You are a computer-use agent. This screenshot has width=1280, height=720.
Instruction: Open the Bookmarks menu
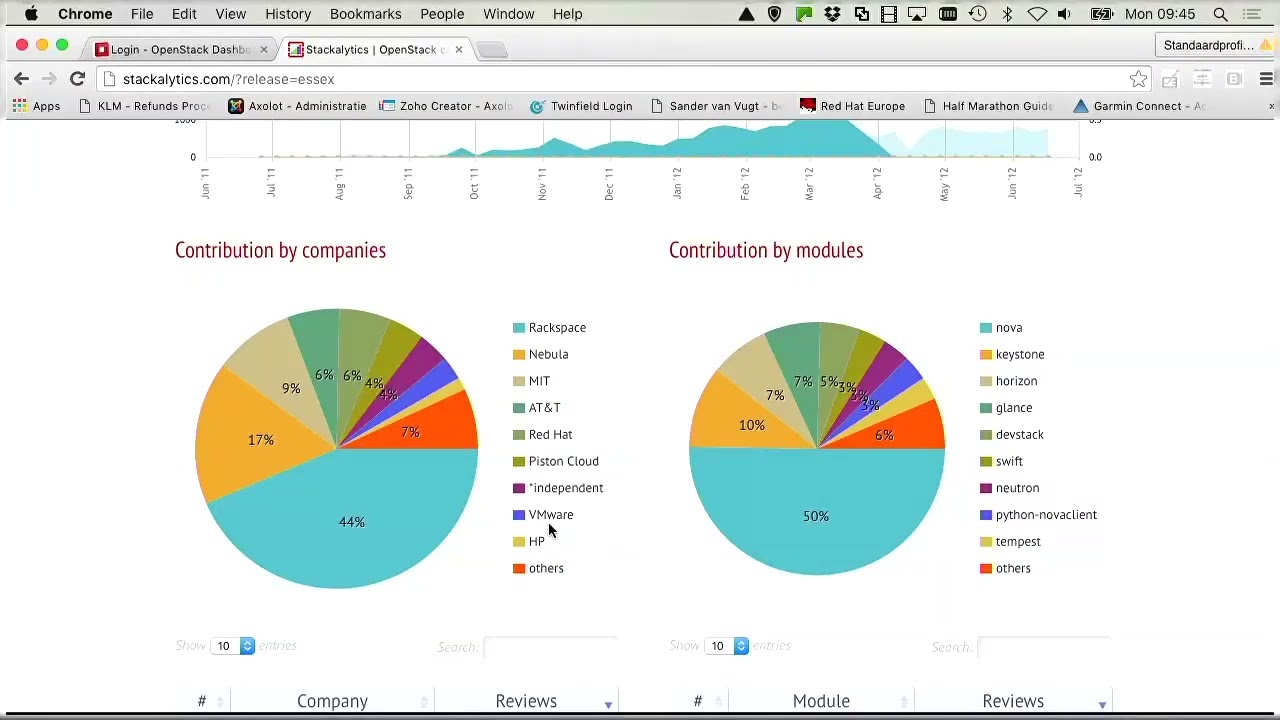click(365, 14)
